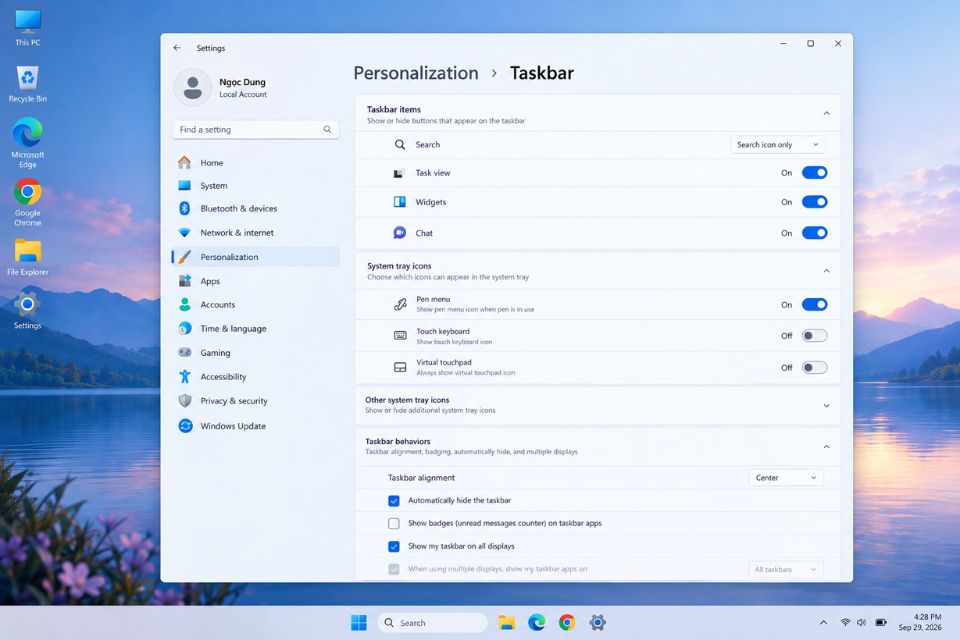Open System settings in the sidebar
960x640 pixels.
(256, 186)
